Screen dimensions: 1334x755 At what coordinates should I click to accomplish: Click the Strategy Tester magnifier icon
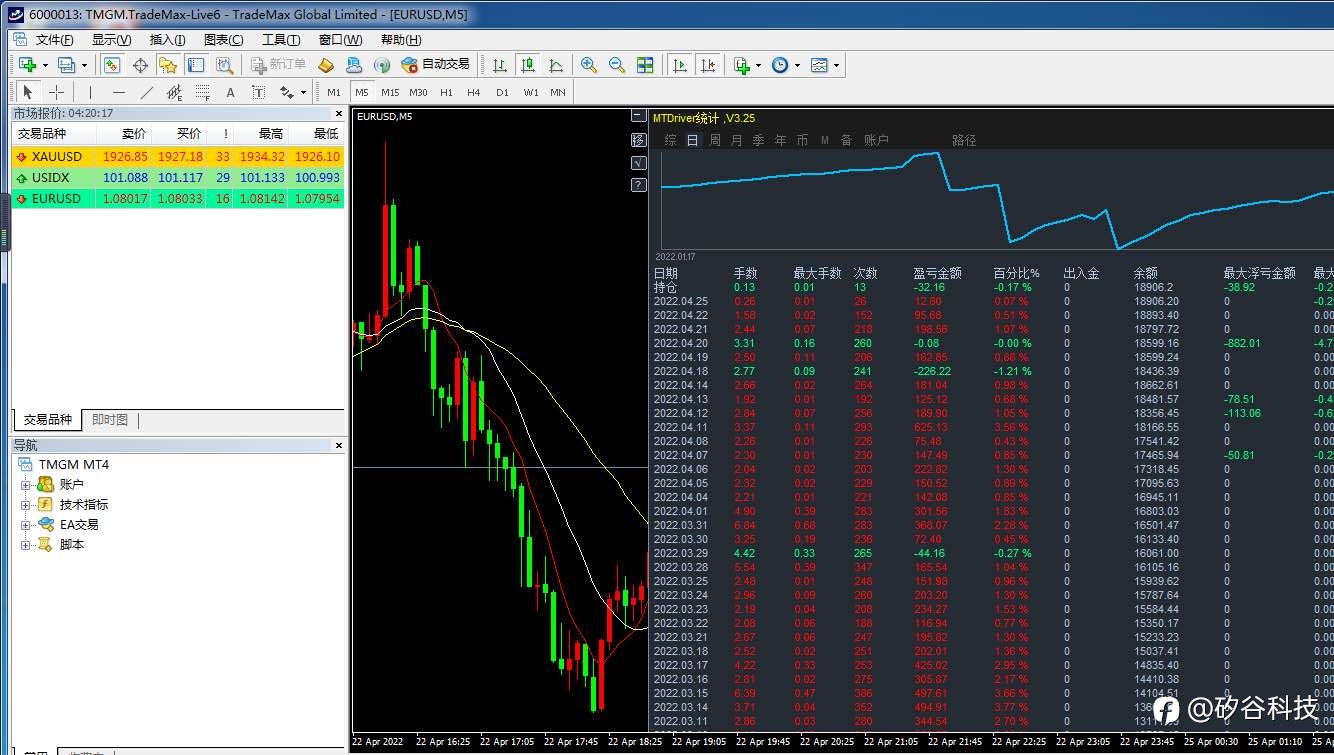click(x=224, y=65)
